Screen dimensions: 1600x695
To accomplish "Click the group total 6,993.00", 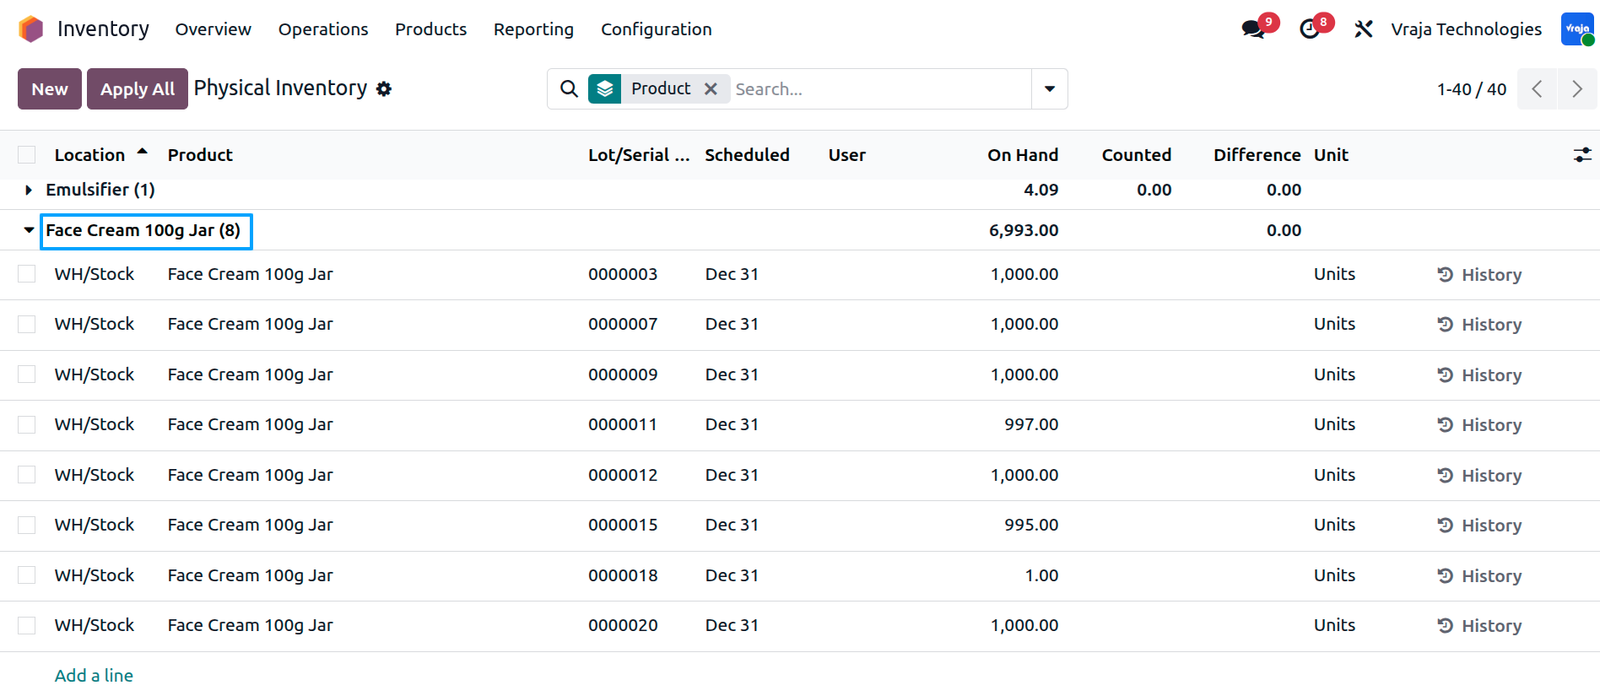I will tap(1023, 230).
